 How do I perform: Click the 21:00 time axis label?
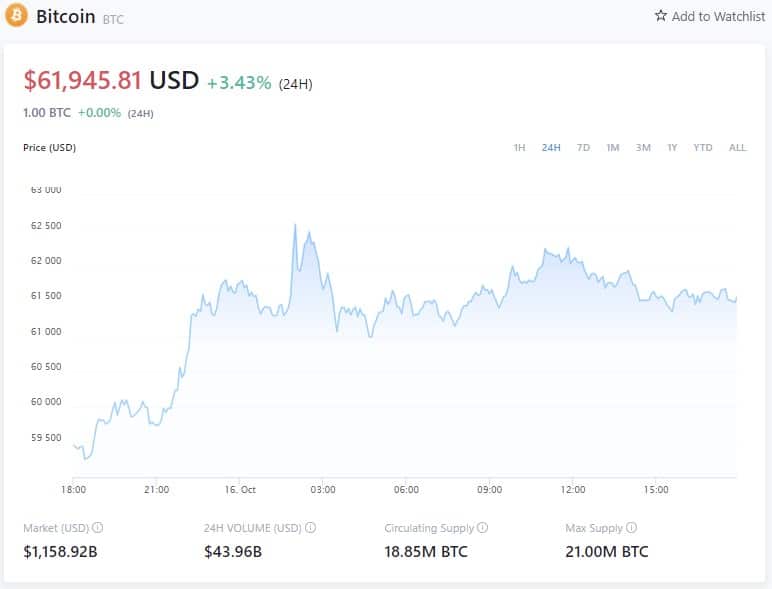pyautogui.click(x=157, y=490)
